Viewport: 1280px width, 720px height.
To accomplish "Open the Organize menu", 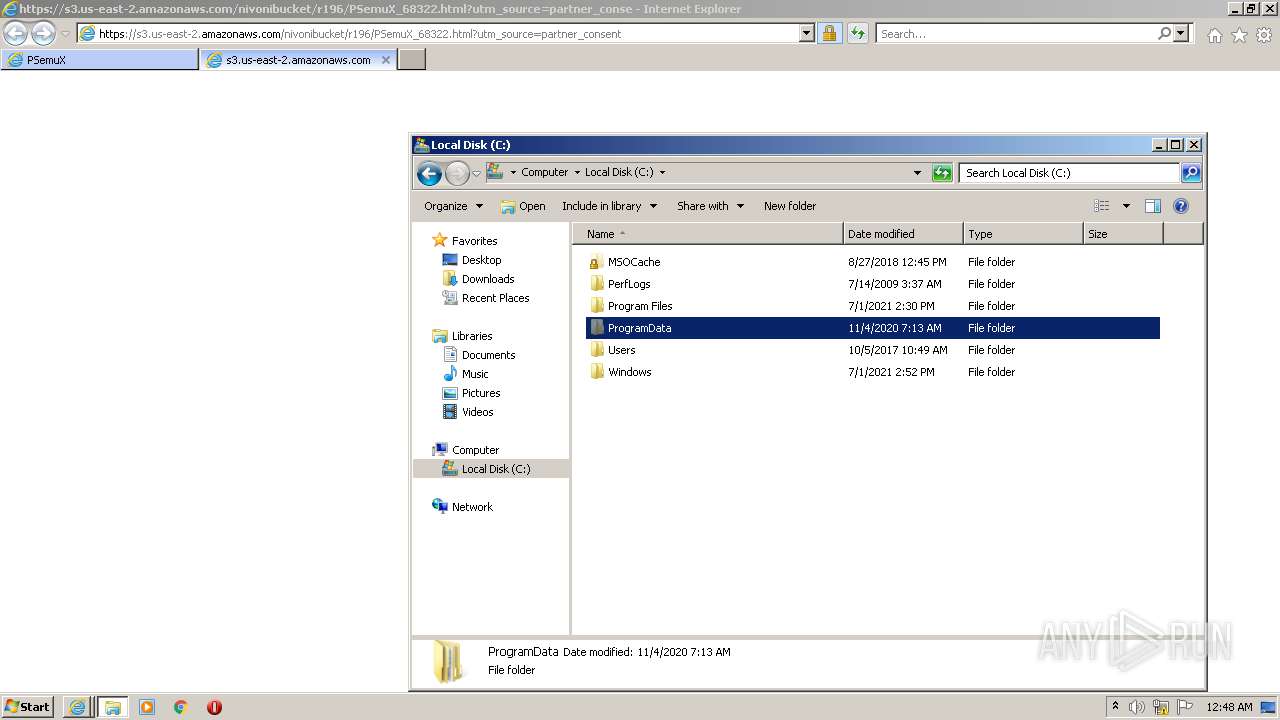I will [x=453, y=206].
